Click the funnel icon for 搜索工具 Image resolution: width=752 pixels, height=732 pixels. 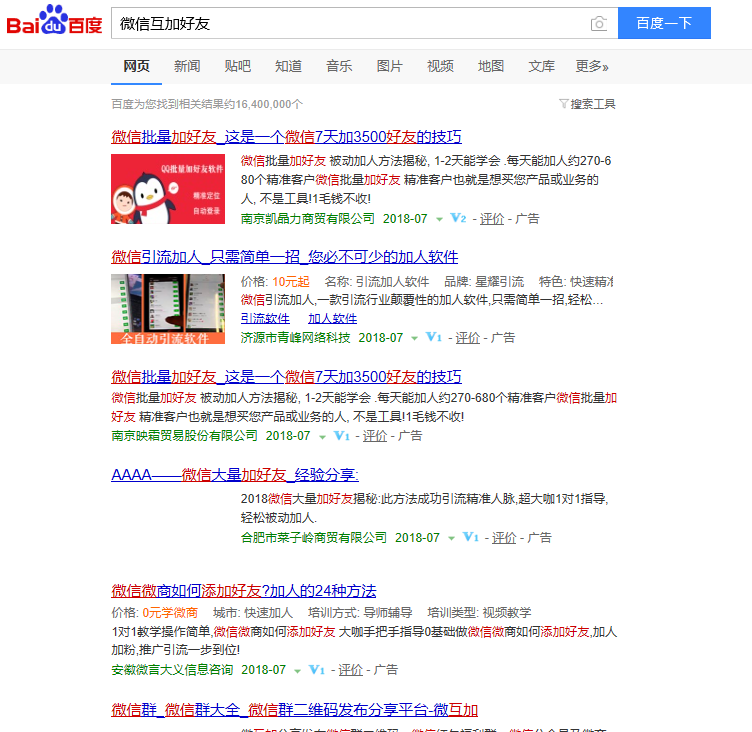click(563, 104)
